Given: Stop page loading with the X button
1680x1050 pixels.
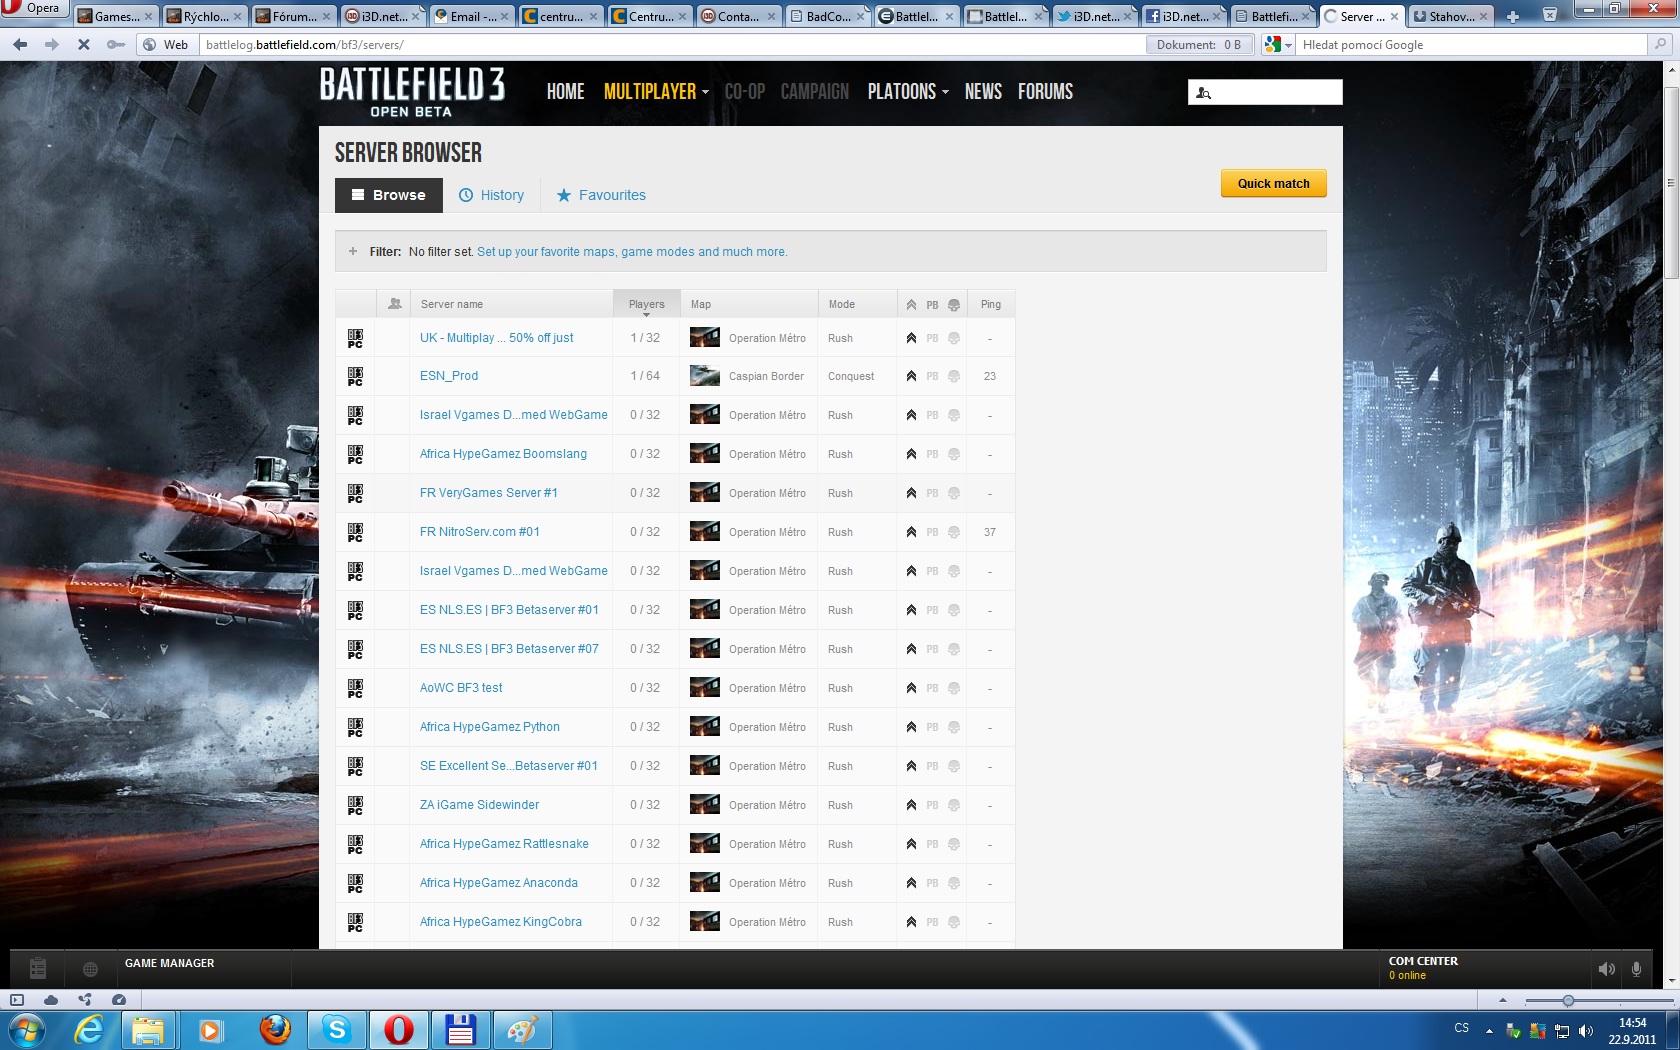Looking at the screenshot, I should (84, 45).
